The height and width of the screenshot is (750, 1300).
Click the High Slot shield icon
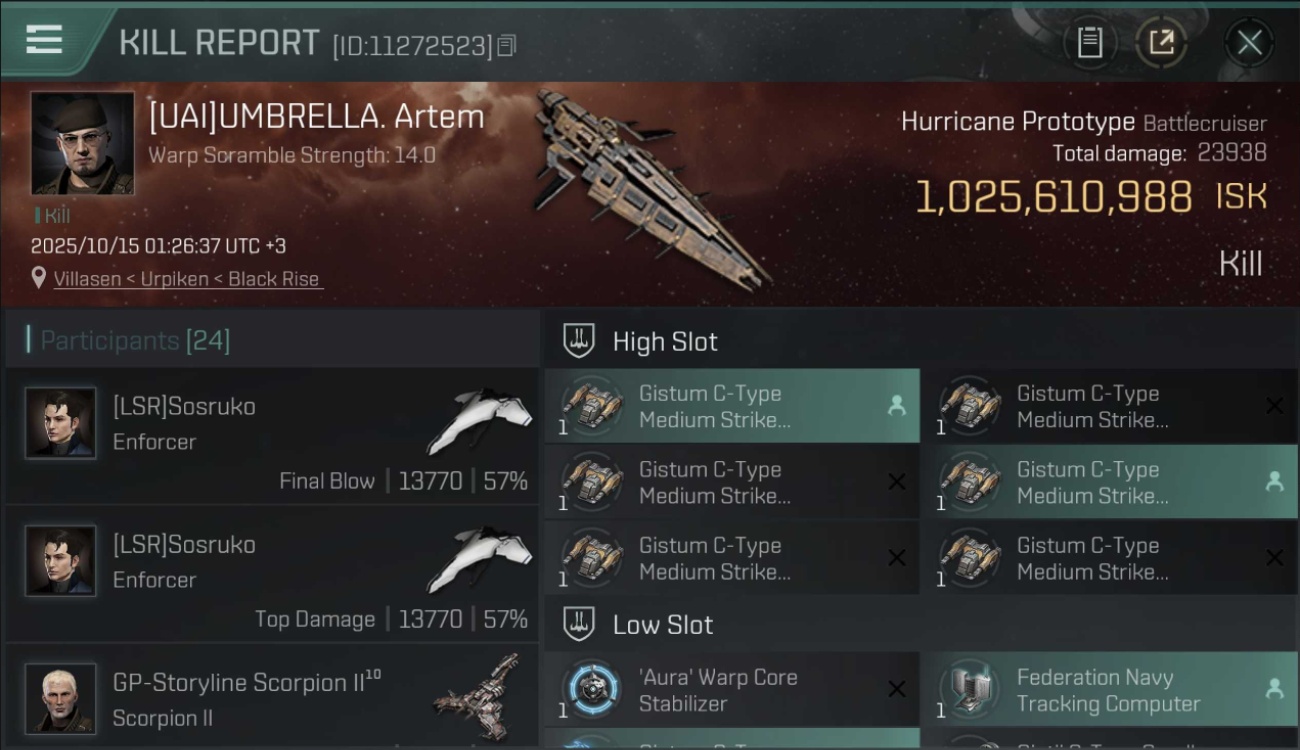point(580,340)
